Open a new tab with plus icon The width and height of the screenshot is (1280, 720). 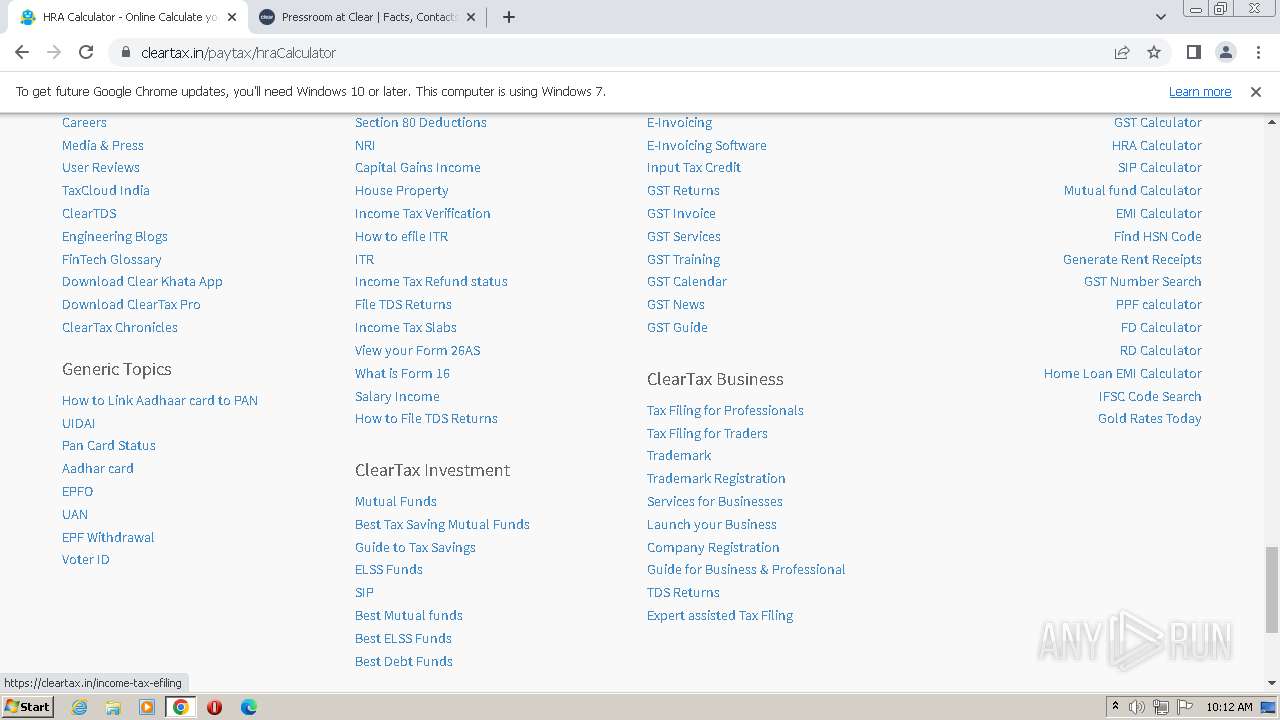[x=509, y=17]
